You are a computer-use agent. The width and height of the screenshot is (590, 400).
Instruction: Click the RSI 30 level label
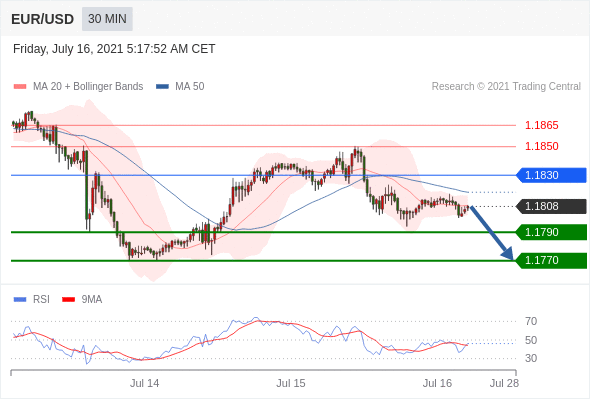[x=531, y=358]
